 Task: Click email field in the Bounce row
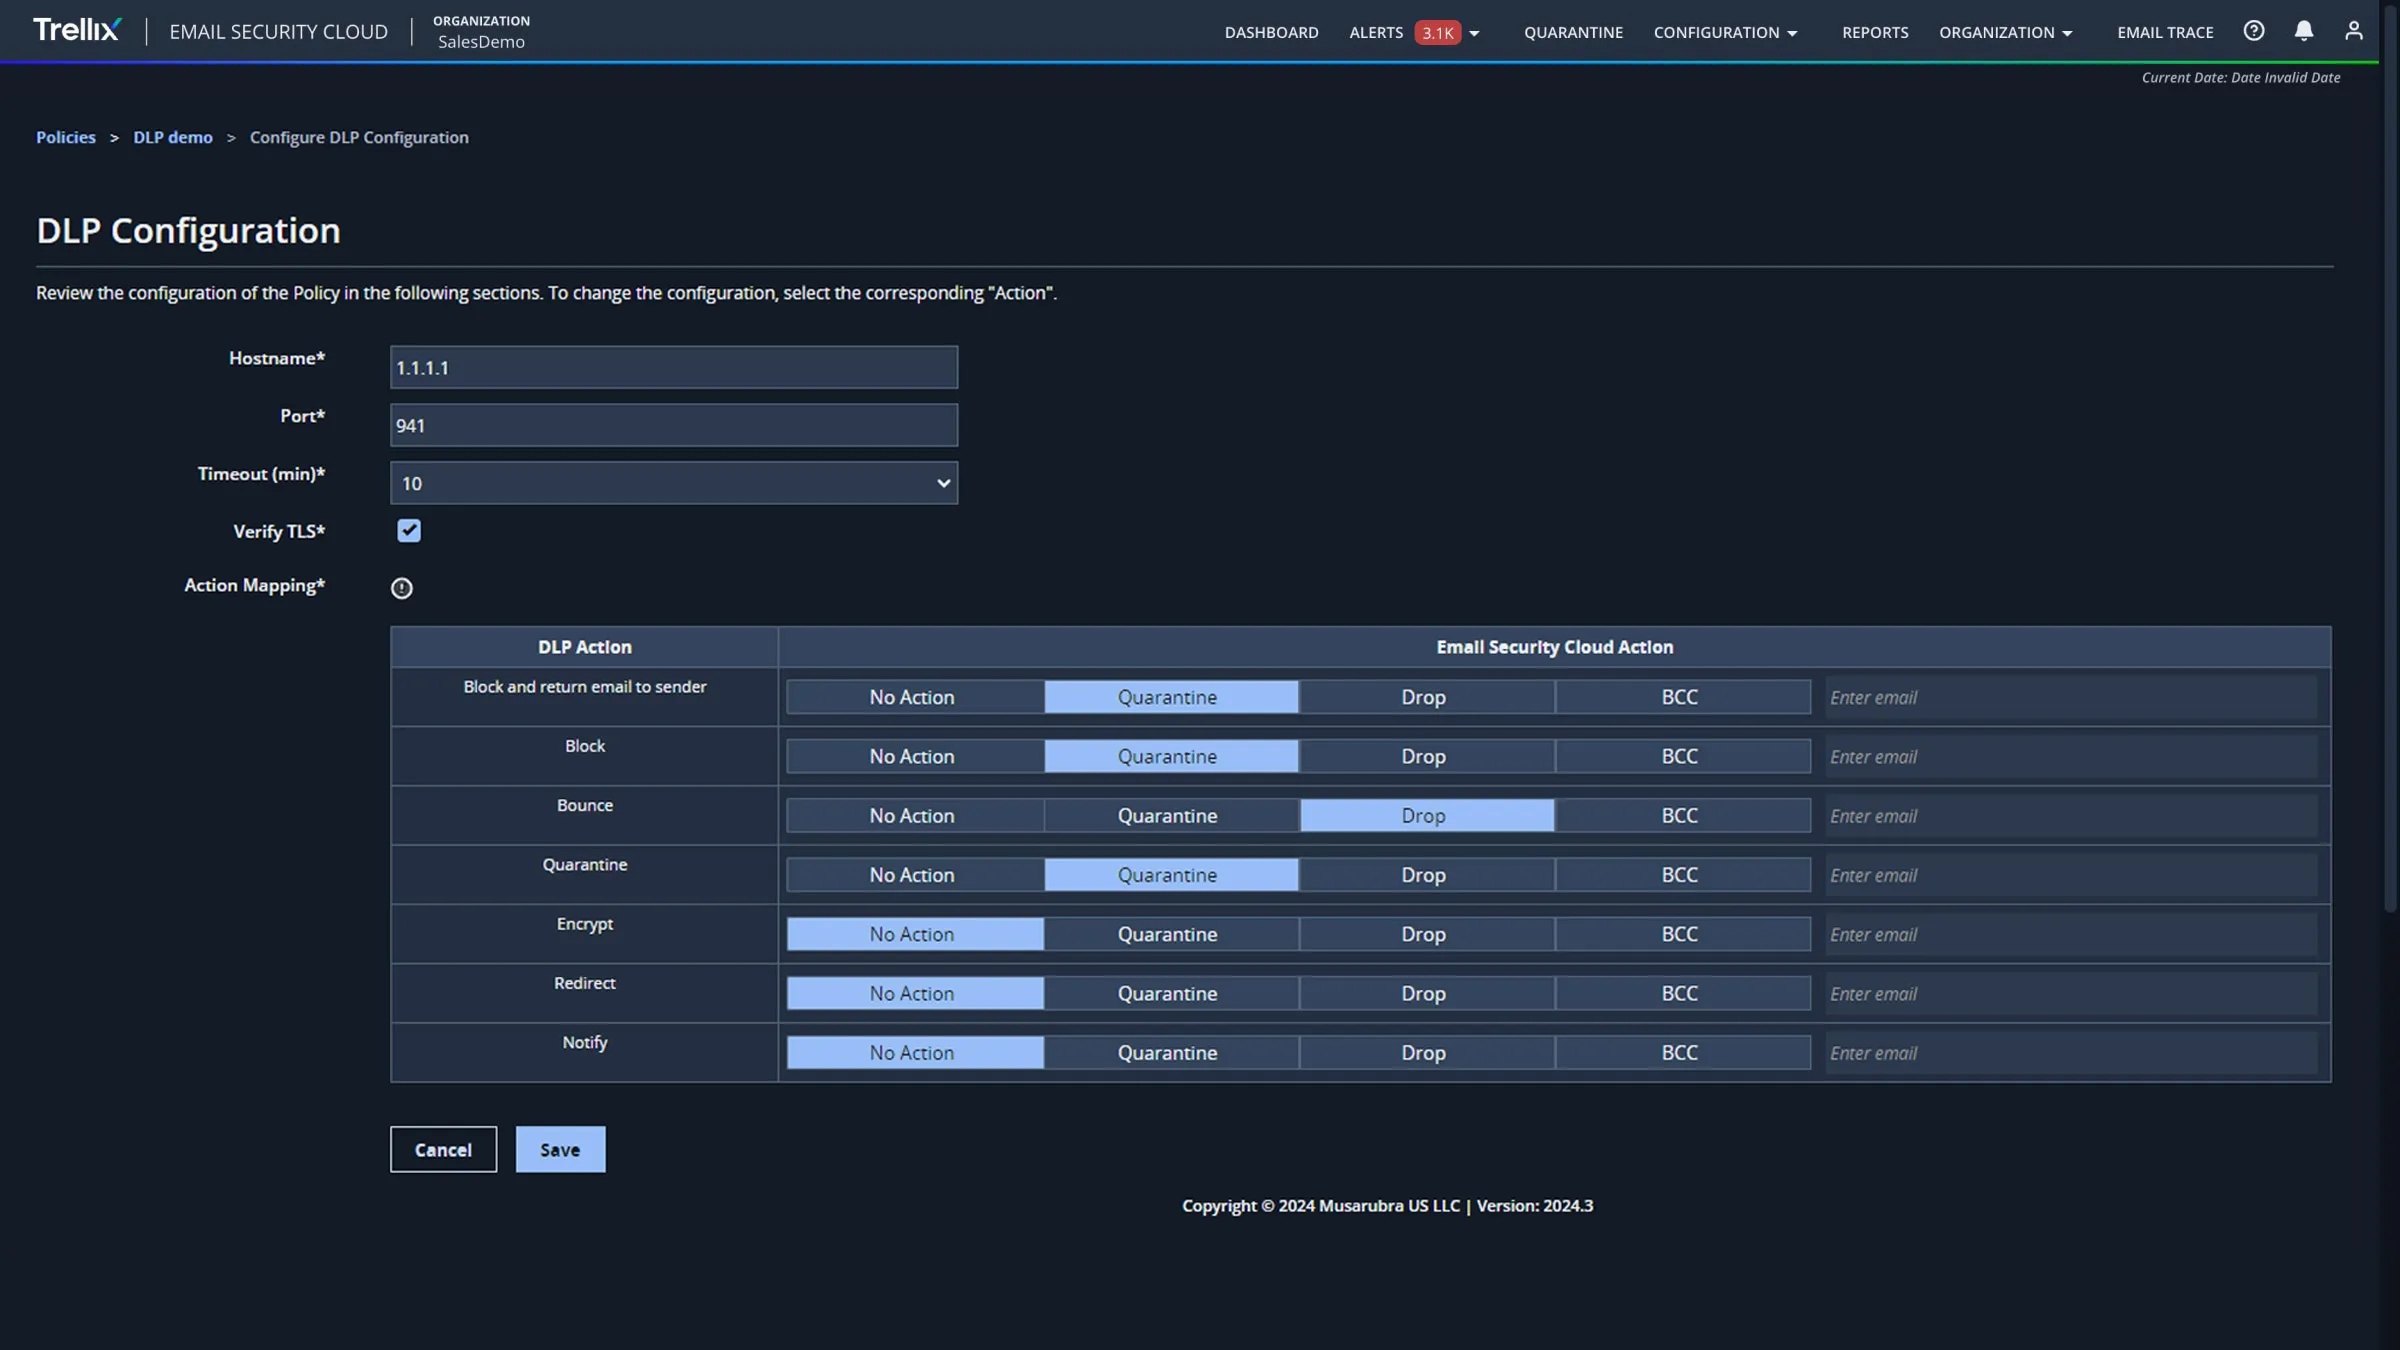(x=2071, y=815)
